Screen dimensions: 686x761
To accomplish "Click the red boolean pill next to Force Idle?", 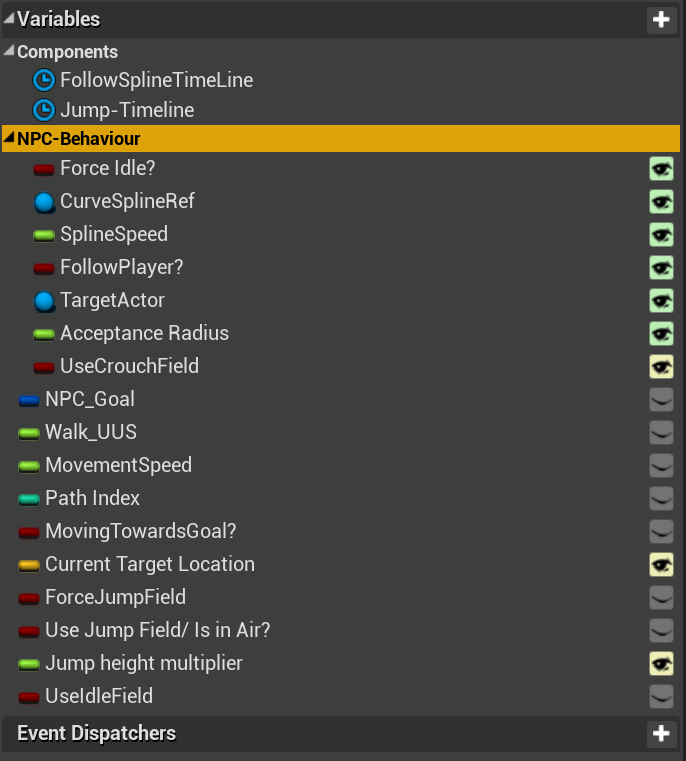I will pyautogui.click(x=44, y=169).
